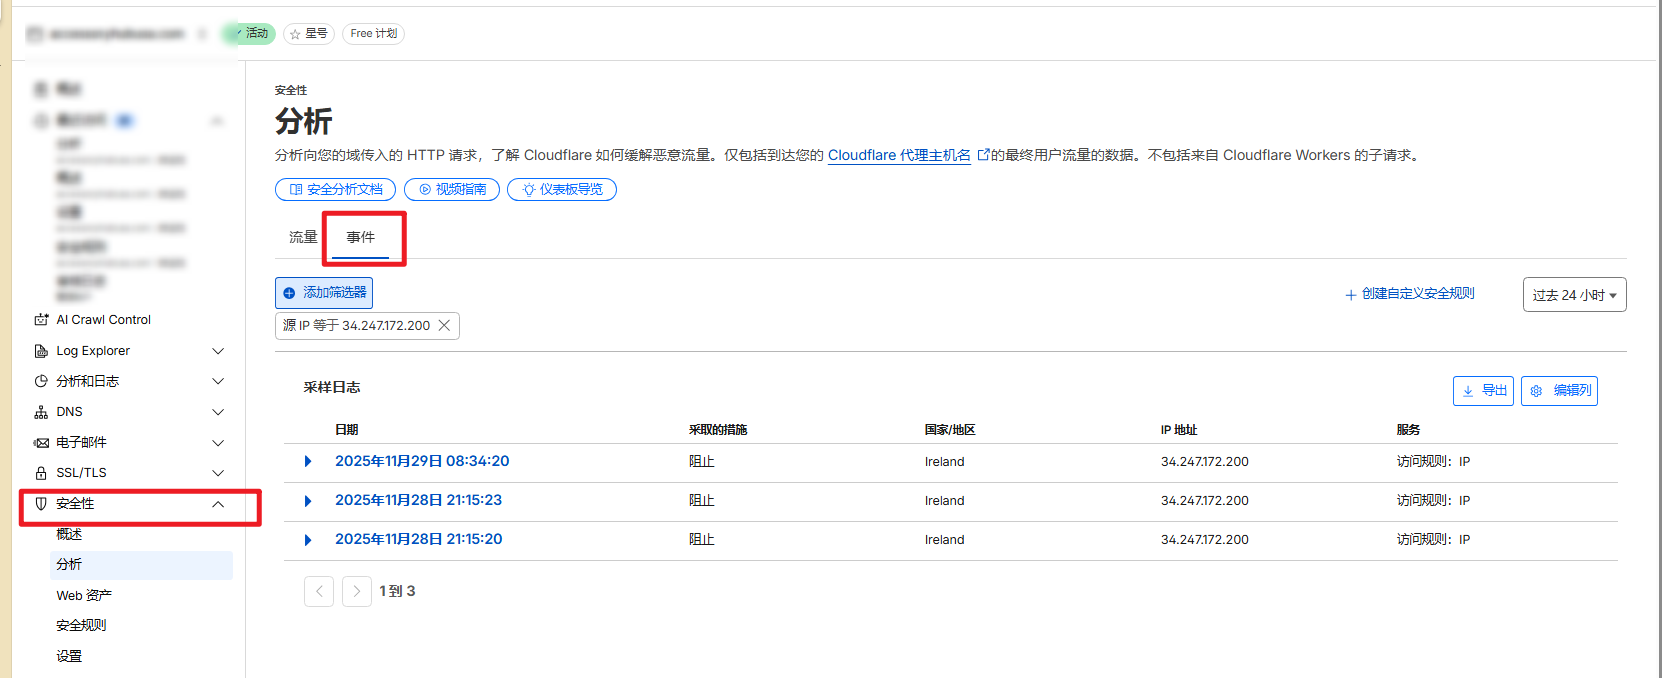Click the Log Explorer sidebar icon
Image resolution: width=1662 pixels, height=678 pixels.
[x=41, y=351]
